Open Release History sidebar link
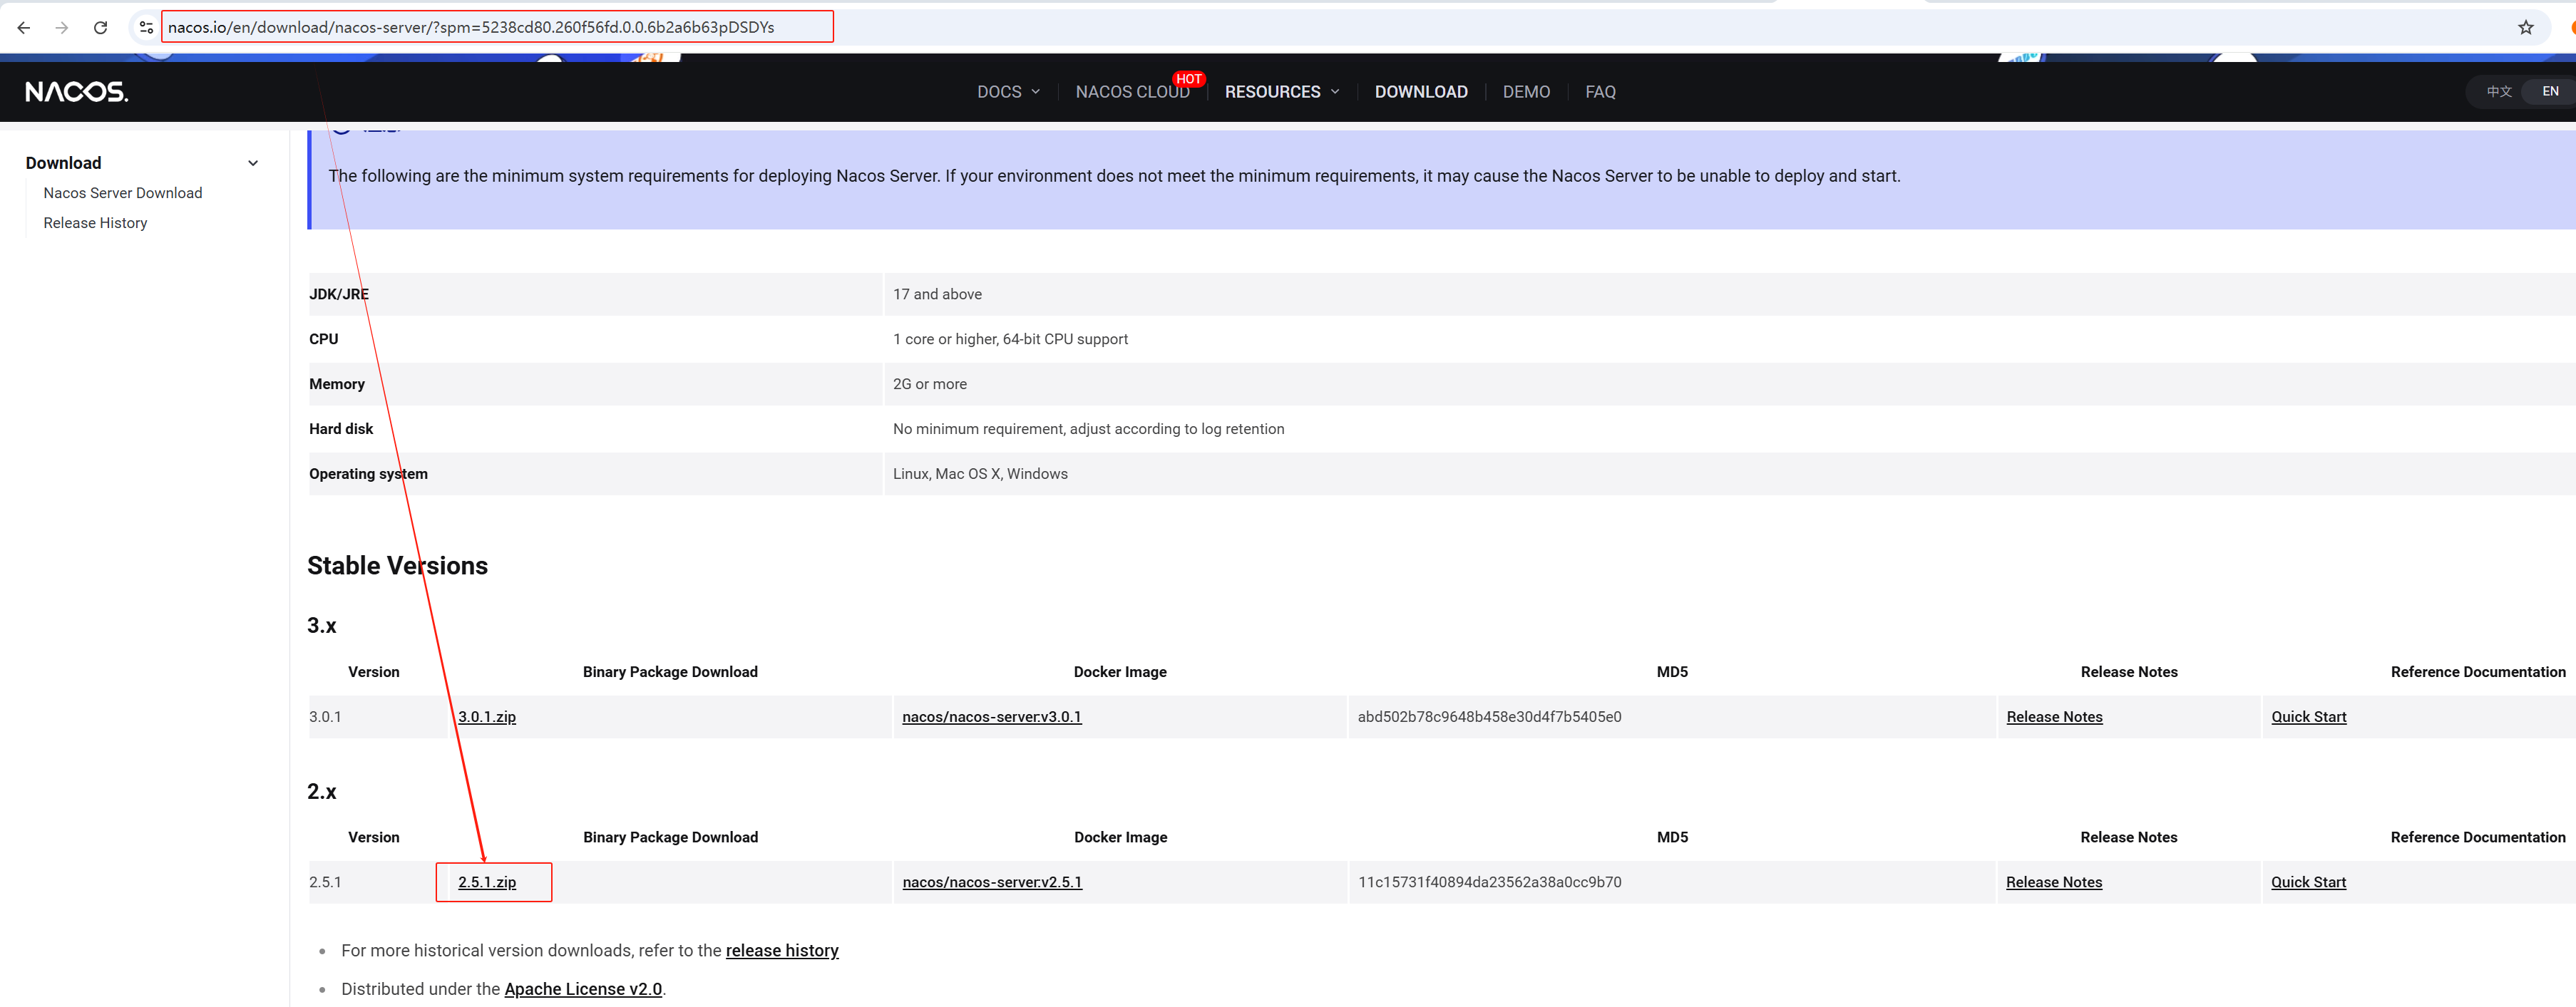The image size is (2576, 1007). [95, 223]
